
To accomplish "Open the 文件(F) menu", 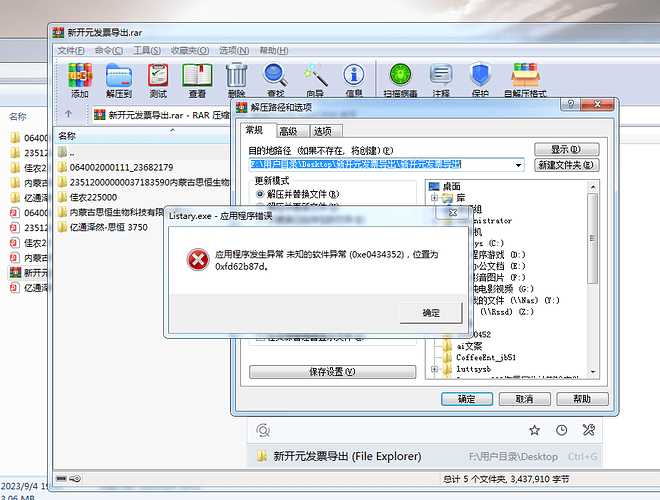I will click(71, 51).
